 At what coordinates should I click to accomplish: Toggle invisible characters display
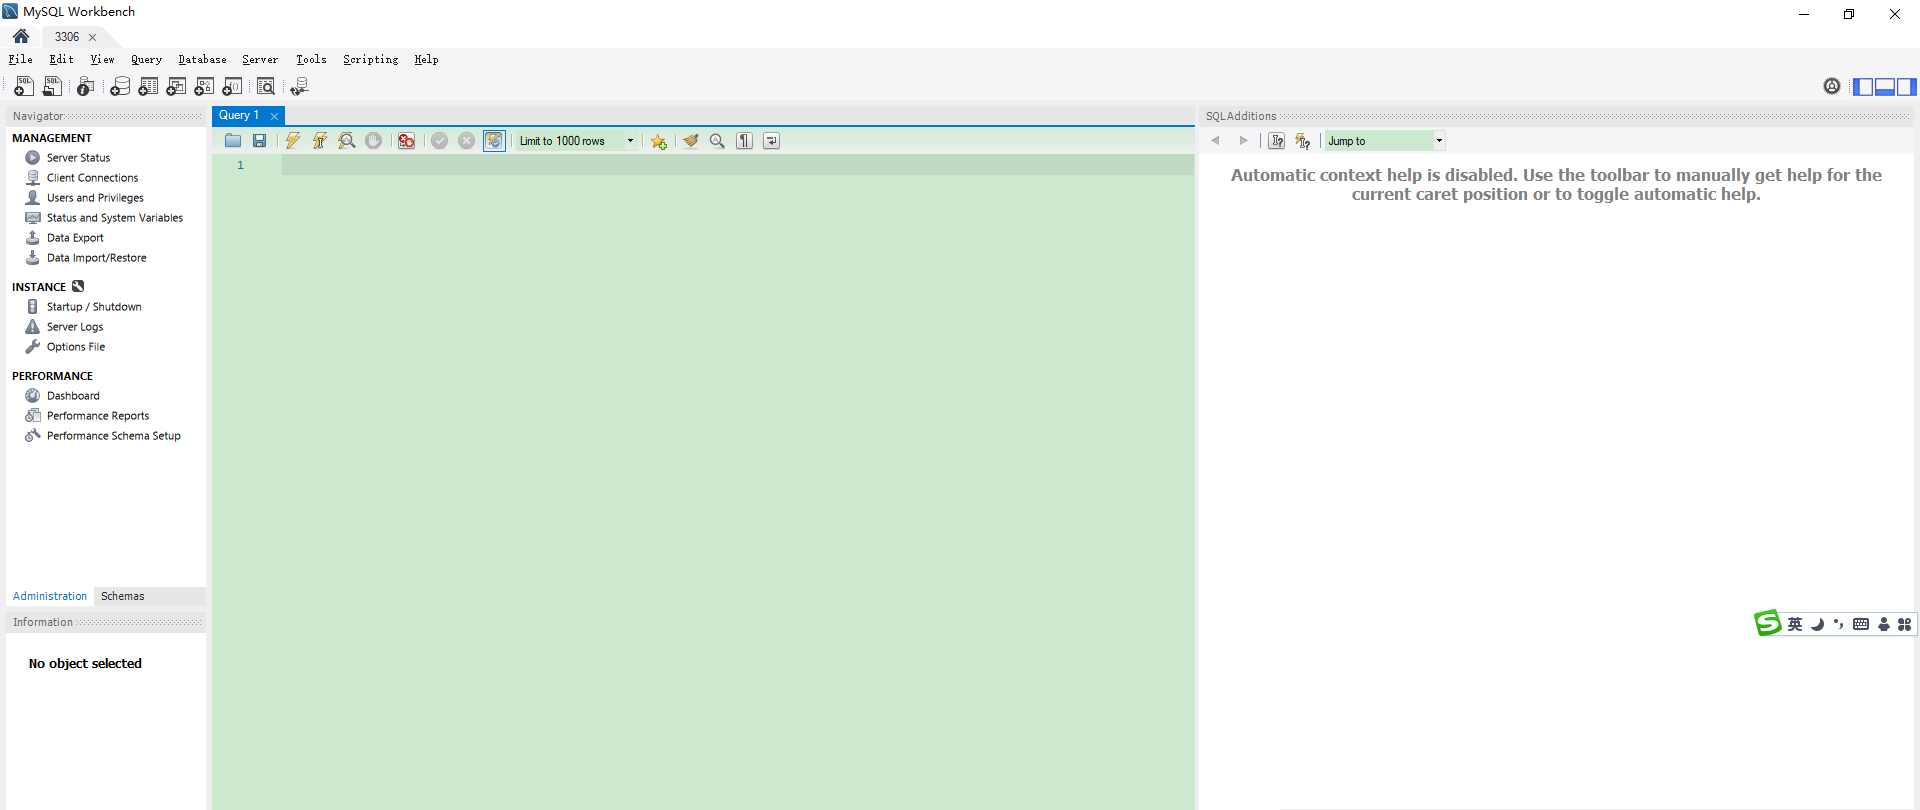pos(745,141)
